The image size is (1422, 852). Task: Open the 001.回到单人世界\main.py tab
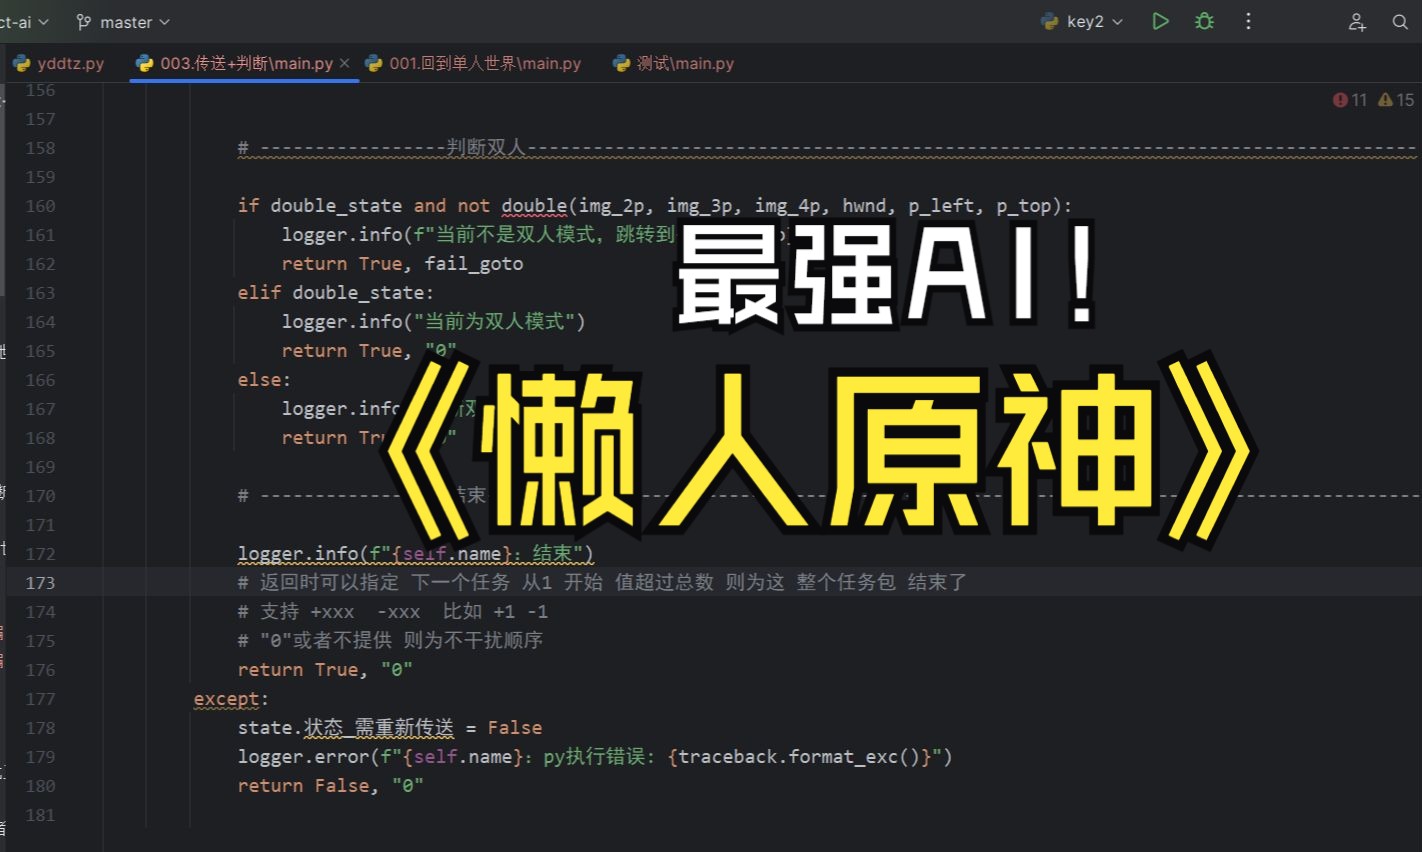pos(473,63)
